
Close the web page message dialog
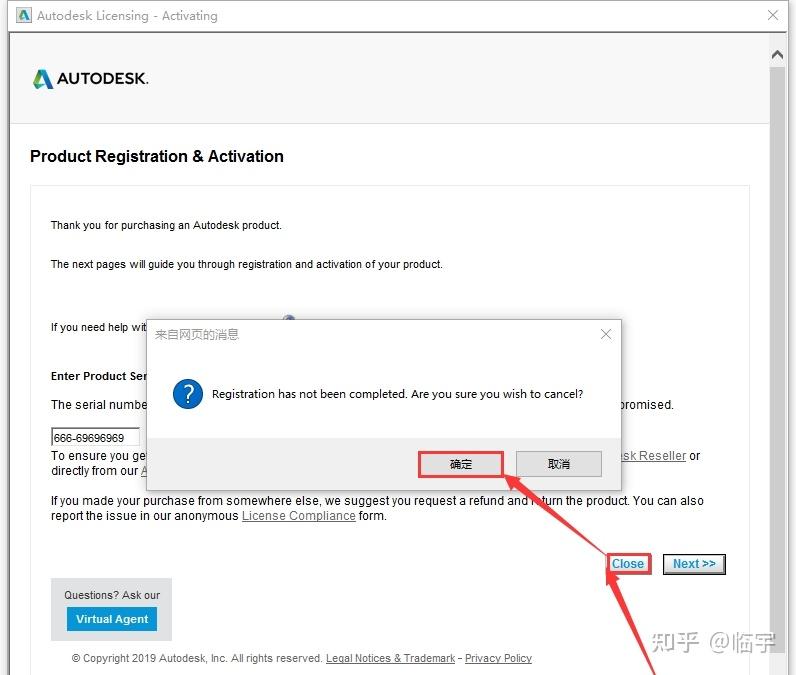tap(605, 334)
